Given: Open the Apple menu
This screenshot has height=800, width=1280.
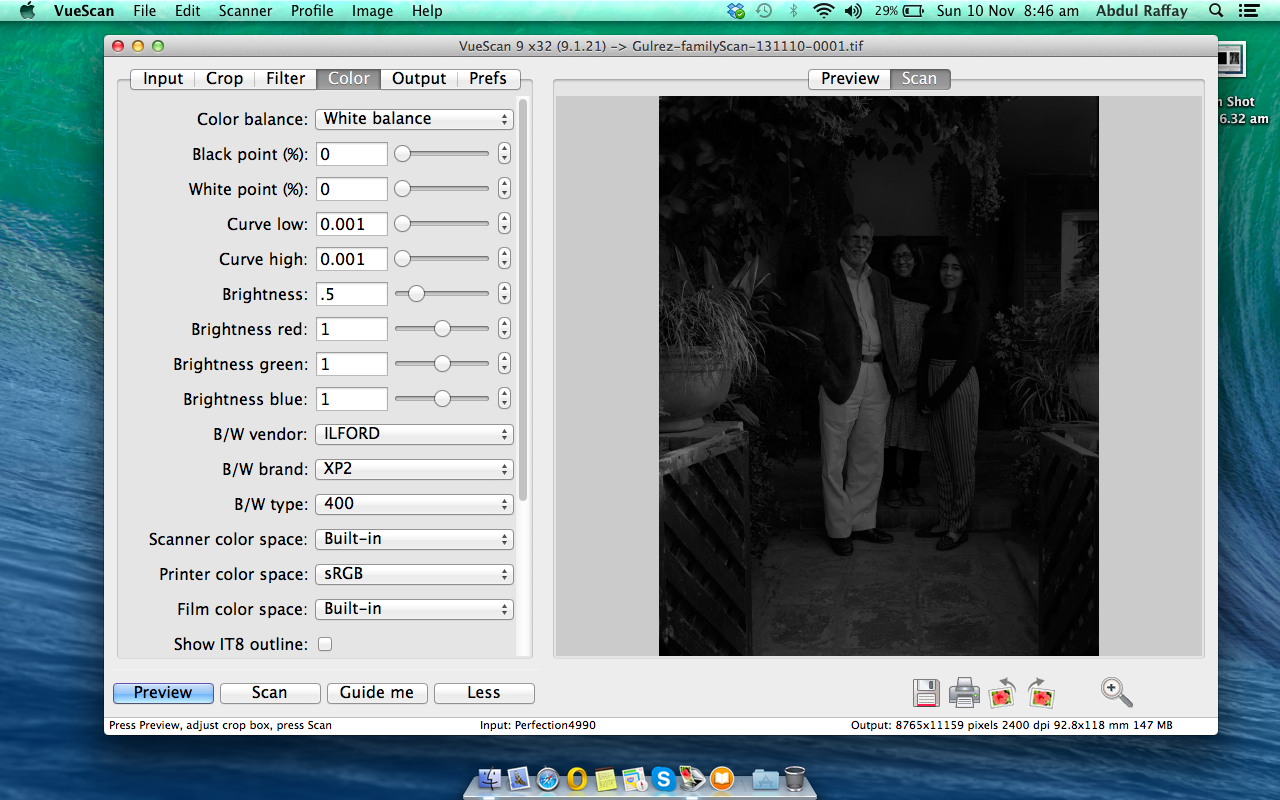Looking at the screenshot, I should click(x=27, y=11).
